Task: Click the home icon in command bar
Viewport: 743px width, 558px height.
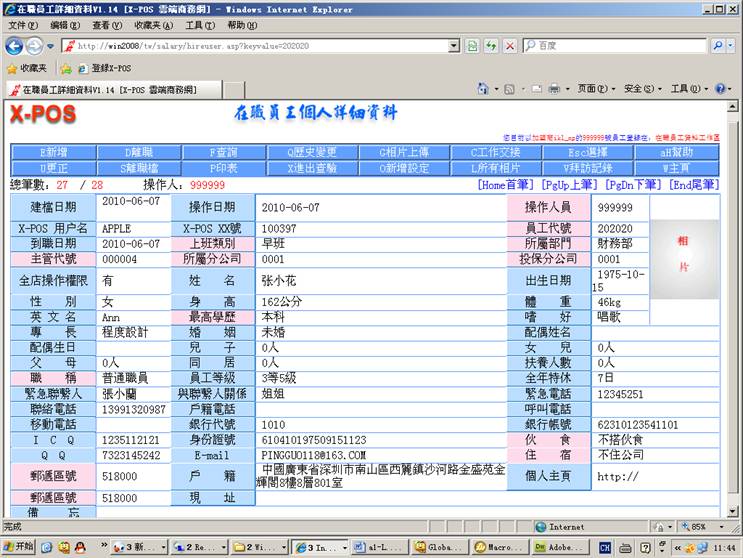Action: [x=481, y=89]
